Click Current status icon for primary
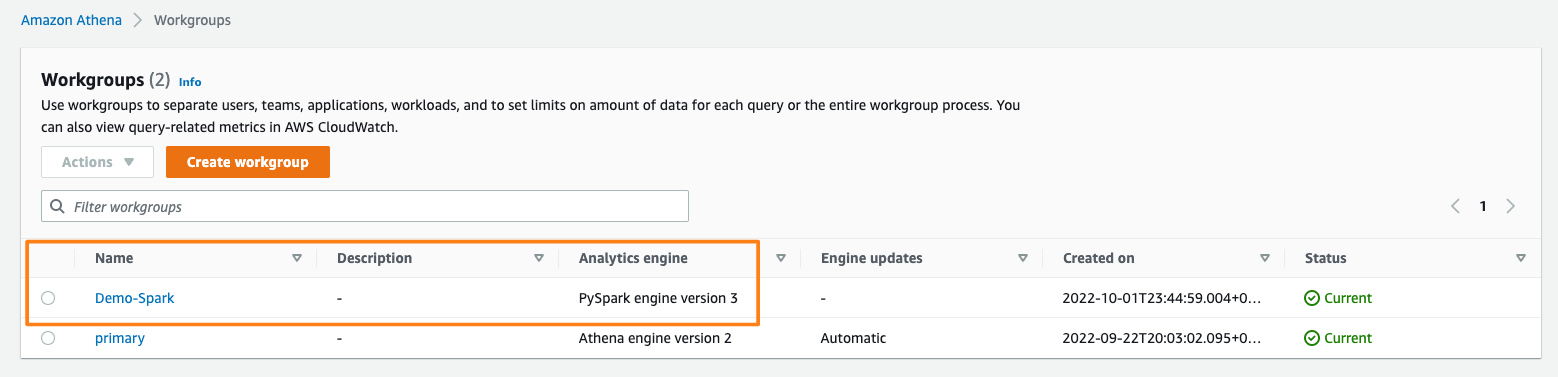This screenshot has width=1558, height=377. 1312,338
